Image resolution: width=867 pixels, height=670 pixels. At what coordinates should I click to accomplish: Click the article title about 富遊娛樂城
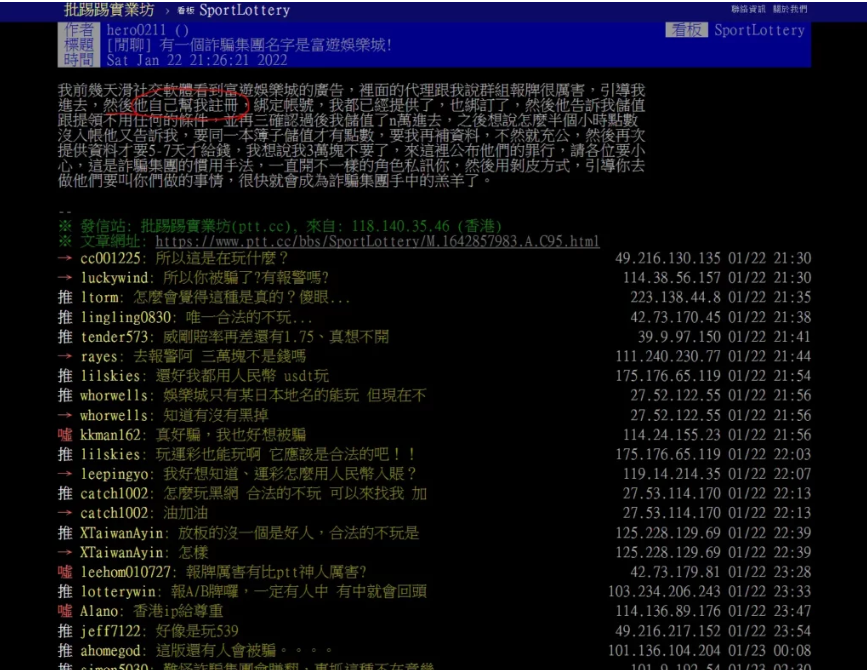(x=248, y=45)
